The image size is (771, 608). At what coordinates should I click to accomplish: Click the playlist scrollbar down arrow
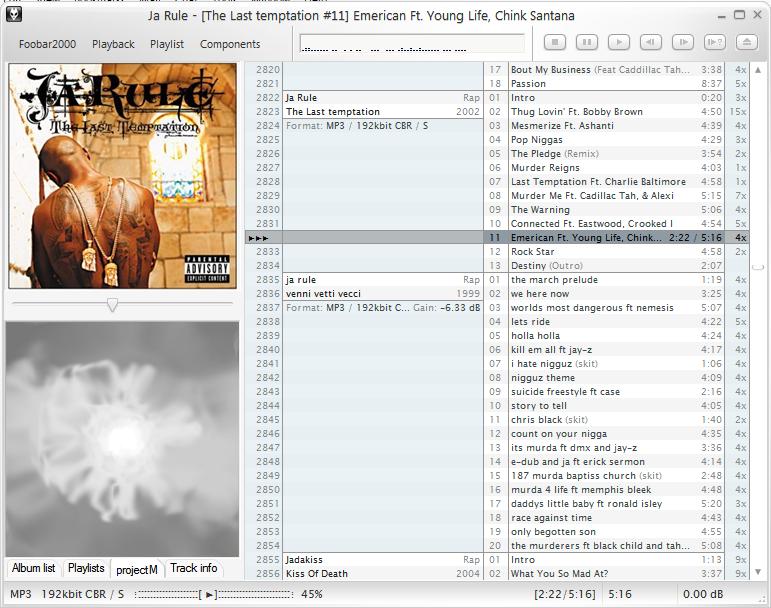point(758,572)
